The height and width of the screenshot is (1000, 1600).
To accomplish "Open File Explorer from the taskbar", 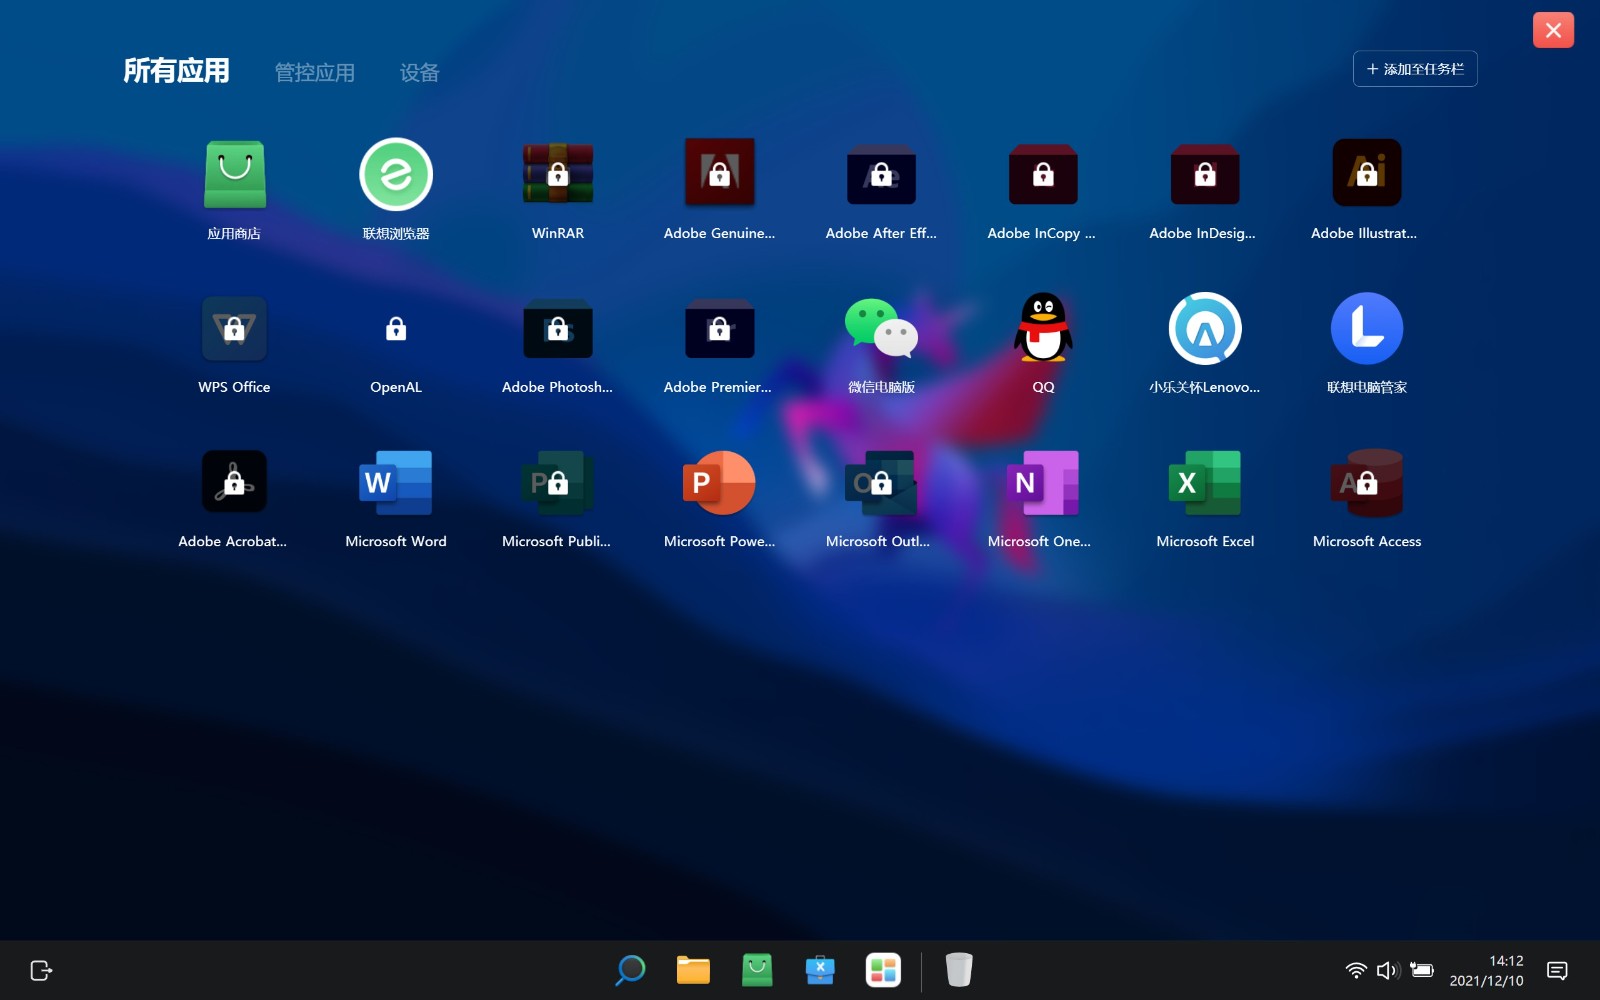I will [693, 970].
